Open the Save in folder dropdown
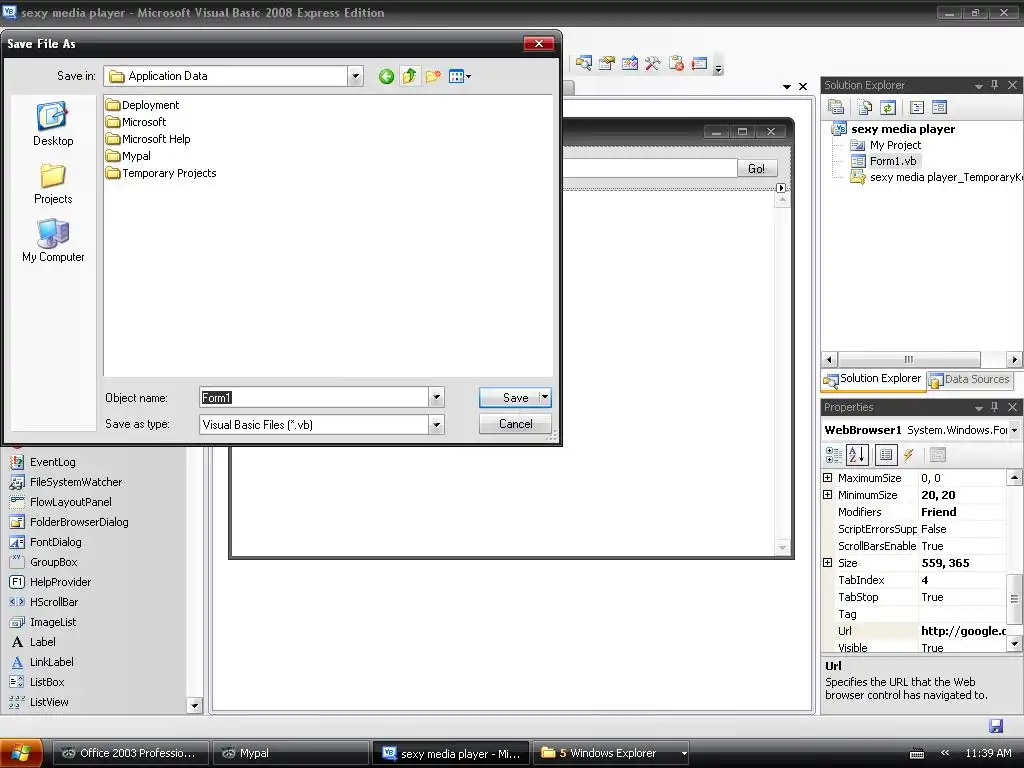 tap(355, 76)
